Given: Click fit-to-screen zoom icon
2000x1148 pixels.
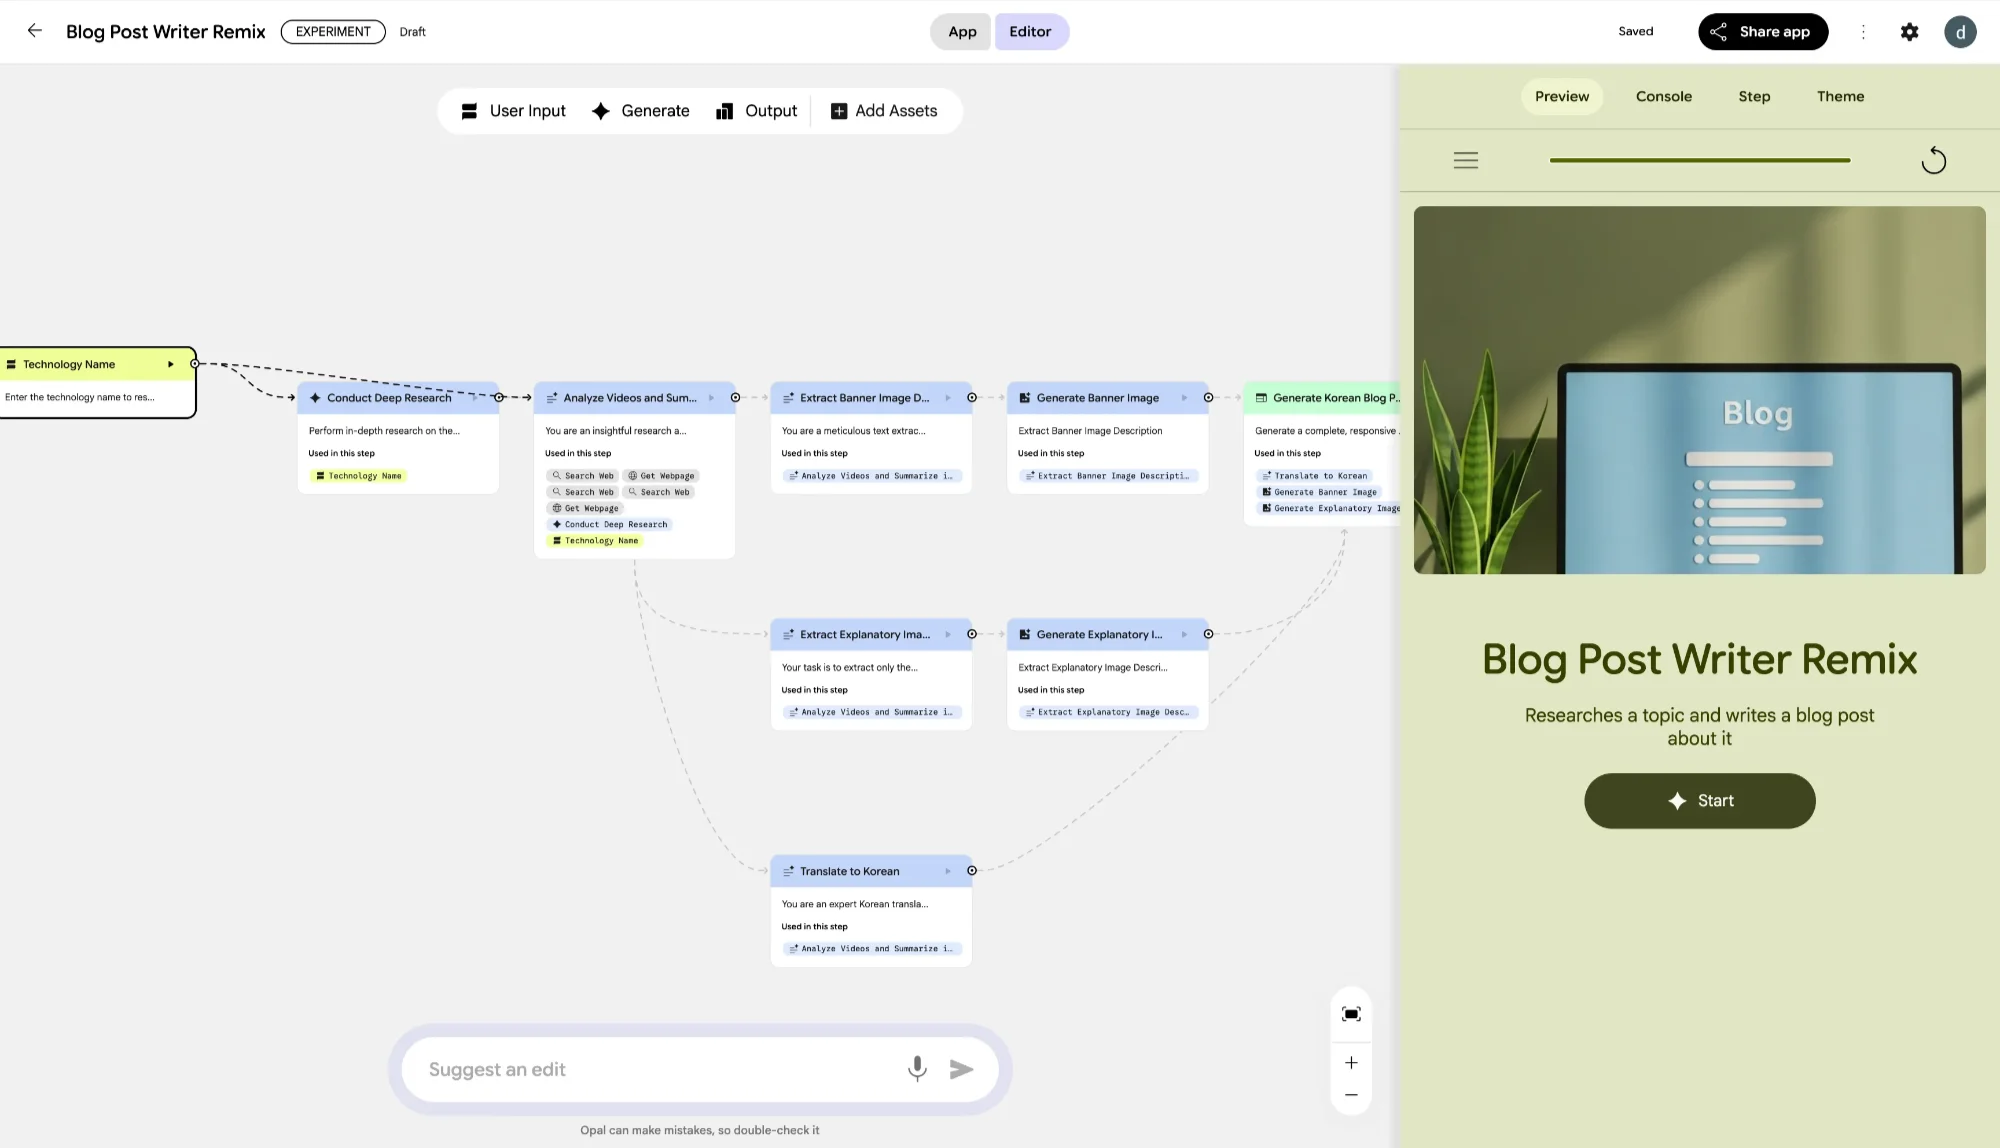Looking at the screenshot, I should (1351, 1014).
